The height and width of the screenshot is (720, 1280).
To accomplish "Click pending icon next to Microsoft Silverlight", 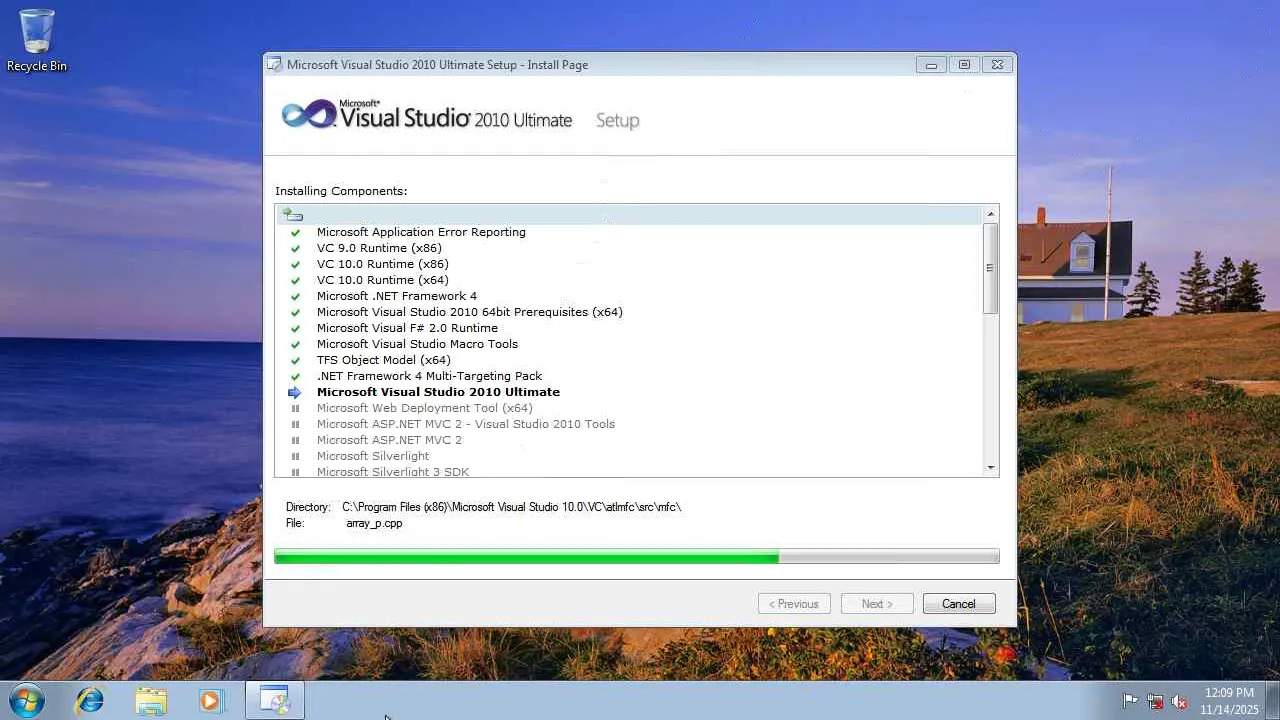I will click(295, 456).
